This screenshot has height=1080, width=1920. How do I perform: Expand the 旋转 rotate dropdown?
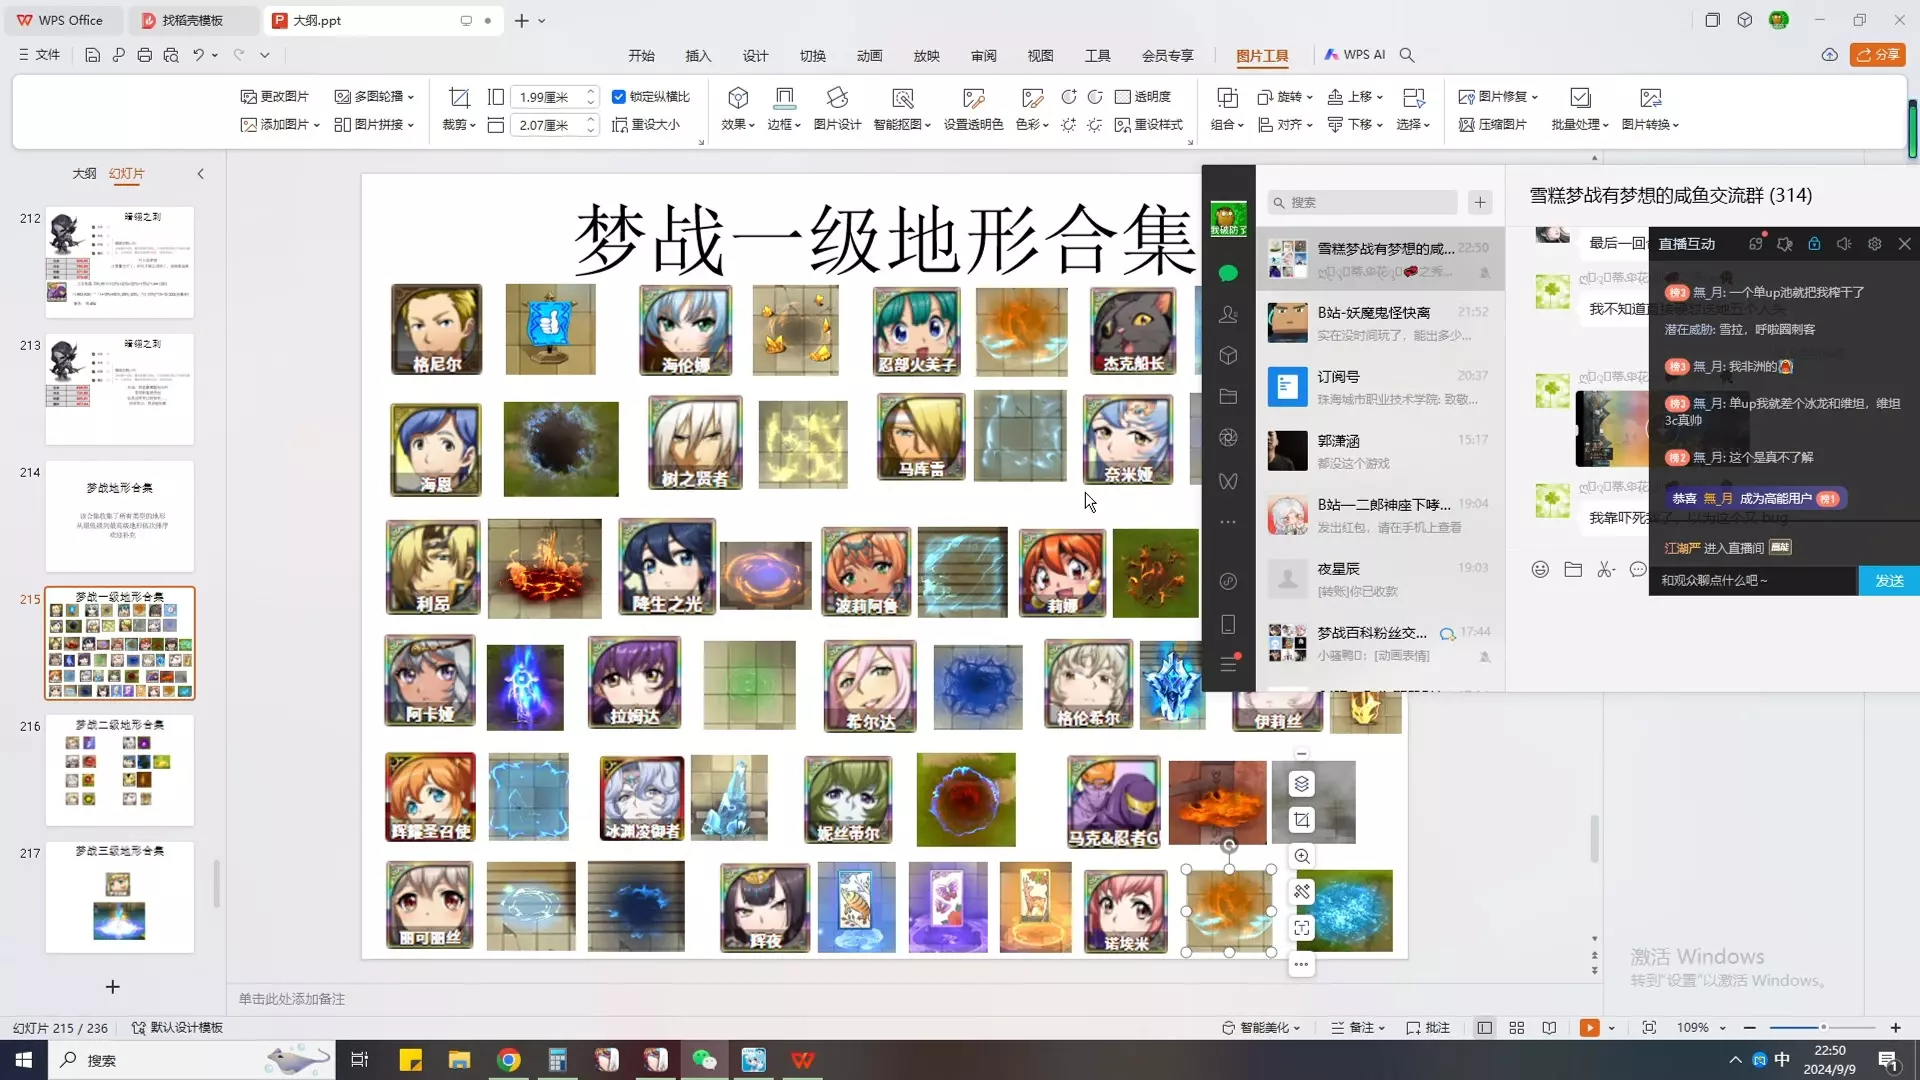click(x=1285, y=97)
